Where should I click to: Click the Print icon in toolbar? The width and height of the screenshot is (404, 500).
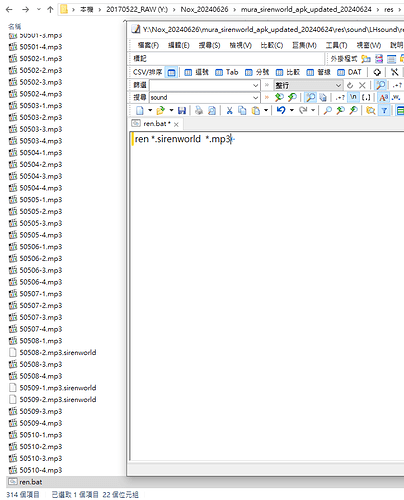pos(199,110)
